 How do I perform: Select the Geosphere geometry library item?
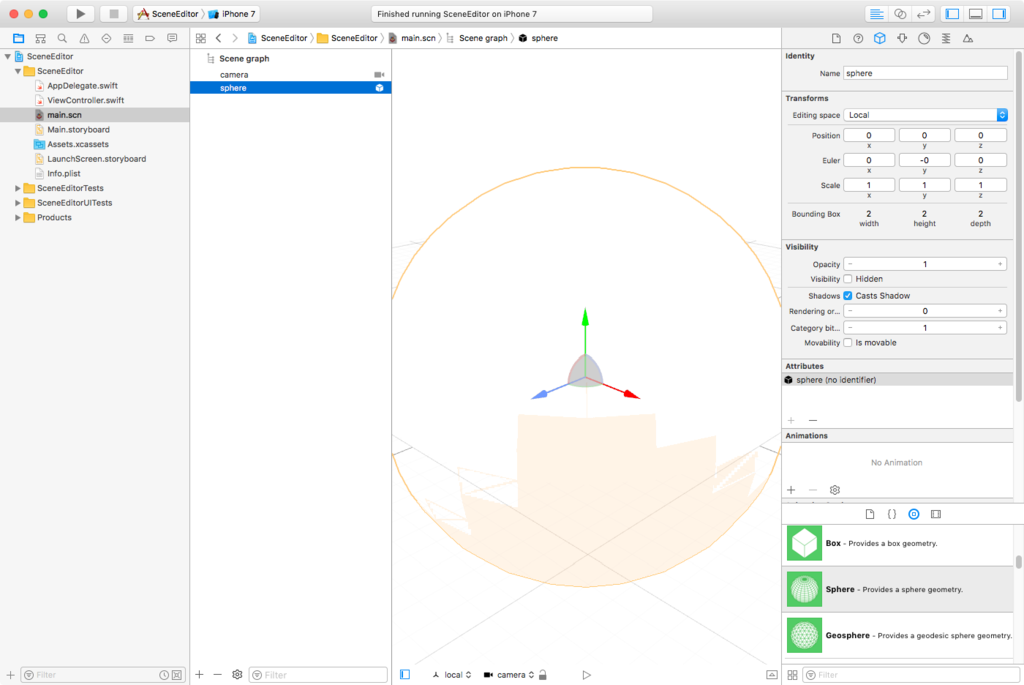(897, 635)
